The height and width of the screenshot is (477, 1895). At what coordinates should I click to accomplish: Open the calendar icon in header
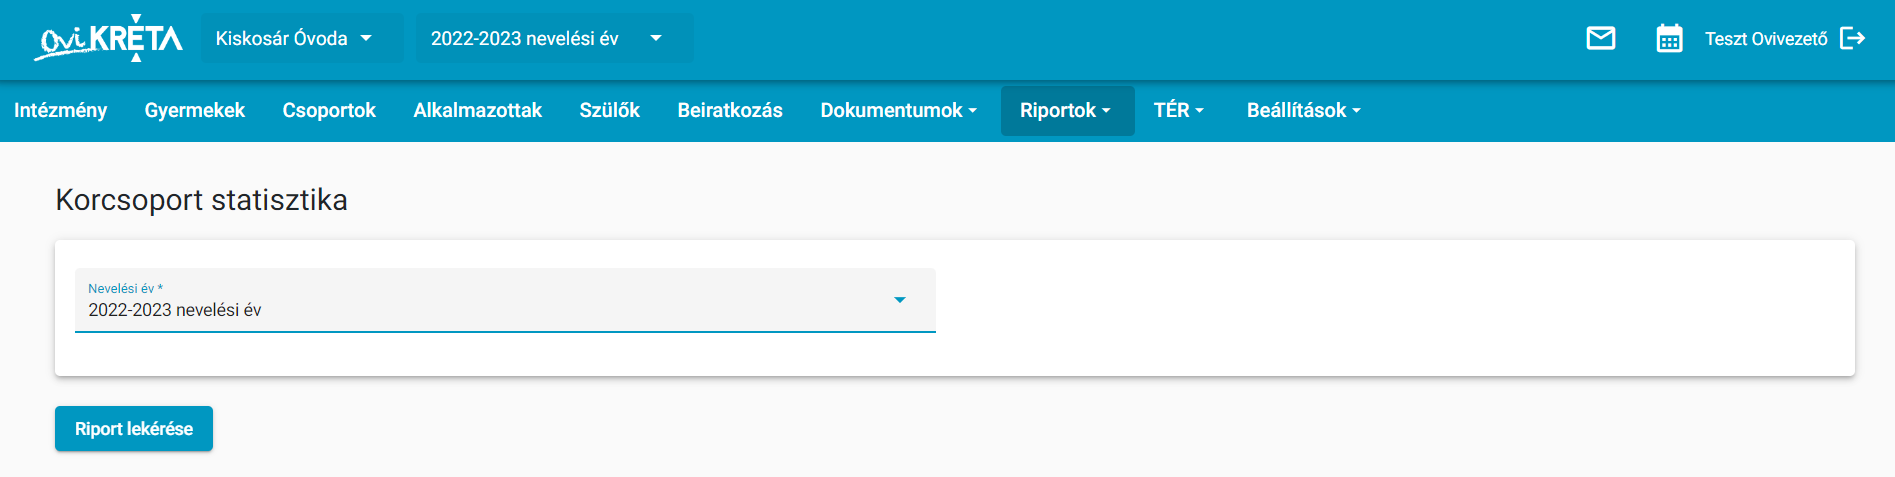[1670, 38]
